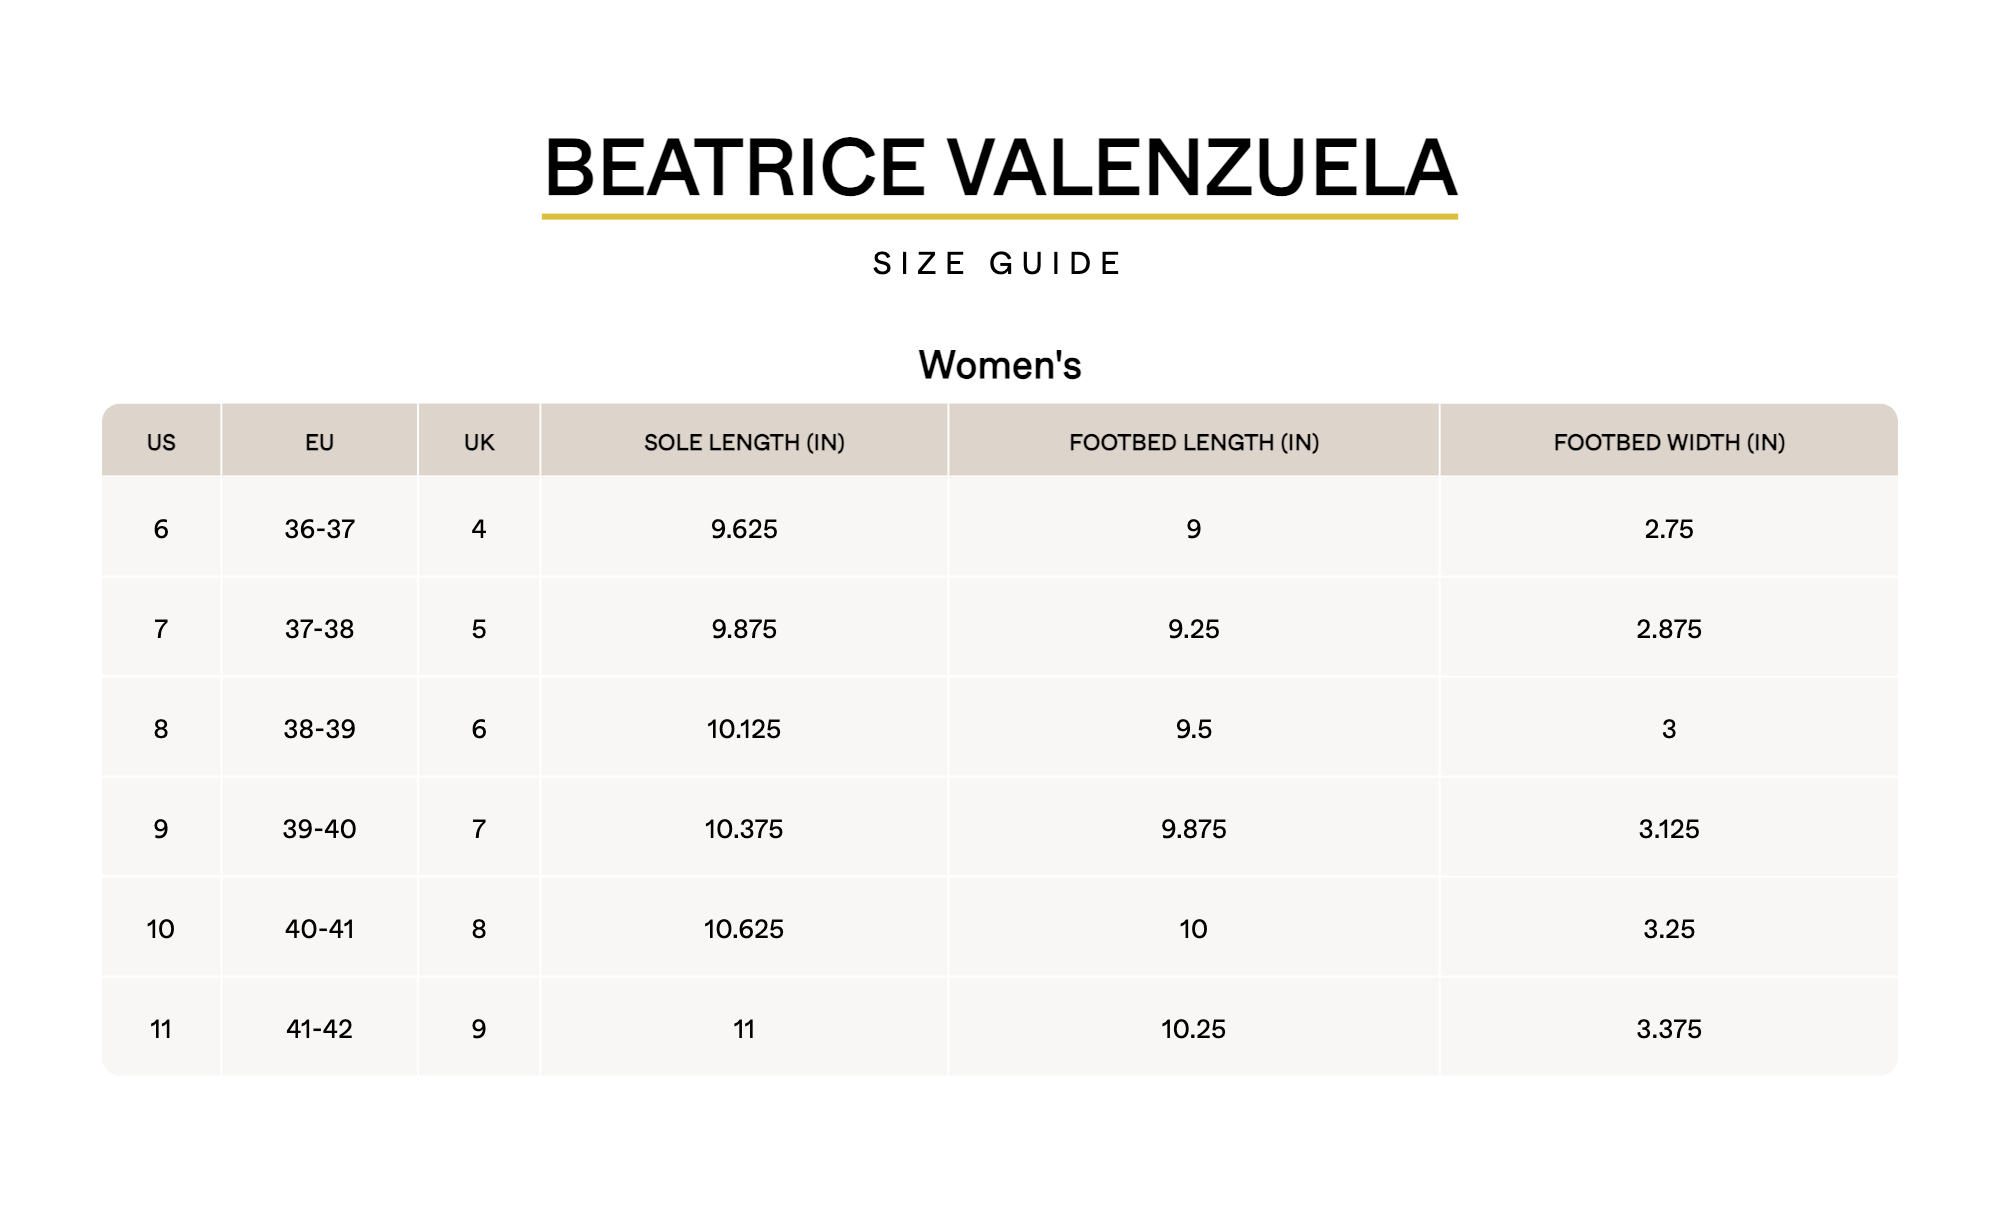Screen dimensions: 2000x1208
Task: Click the EU column header
Action: (320, 442)
